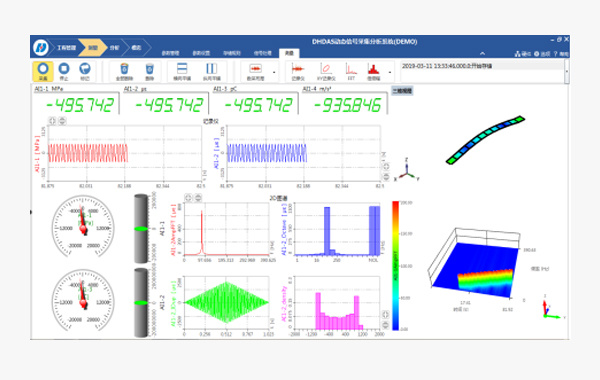
Task: Click the magenta density histogram
Action: point(337,302)
